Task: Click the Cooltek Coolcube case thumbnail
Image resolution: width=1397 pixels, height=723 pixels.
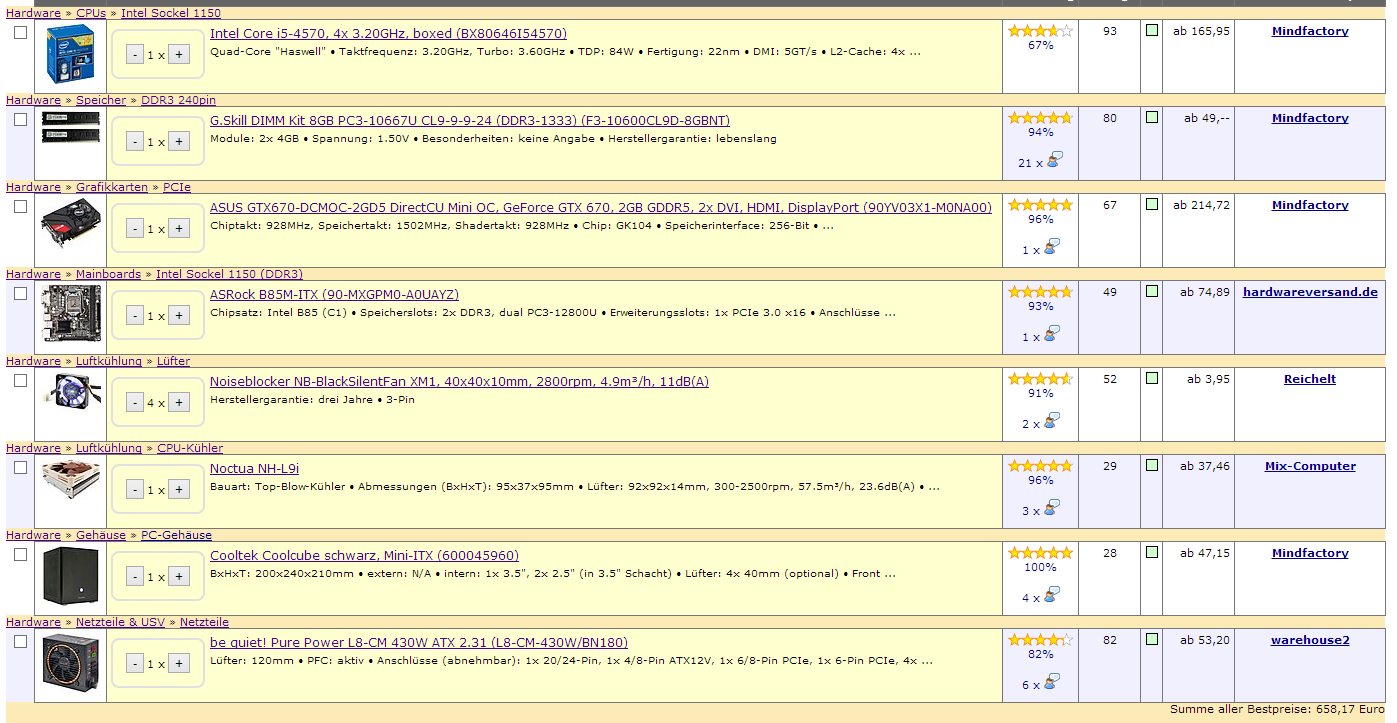Action: pyautogui.click(x=71, y=577)
